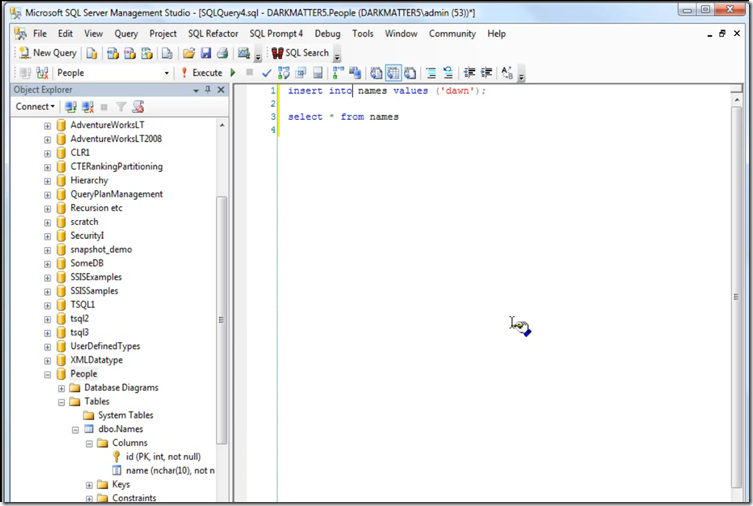
Task: Click the Connect query icon in the editor toolbar
Action: (x=25, y=73)
